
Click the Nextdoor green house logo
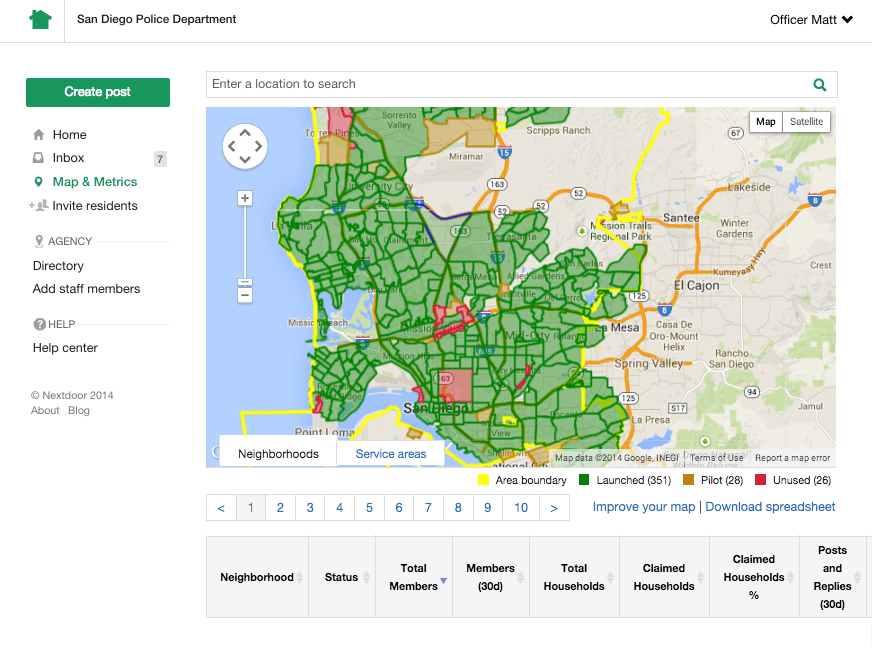[x=40, y=19]
